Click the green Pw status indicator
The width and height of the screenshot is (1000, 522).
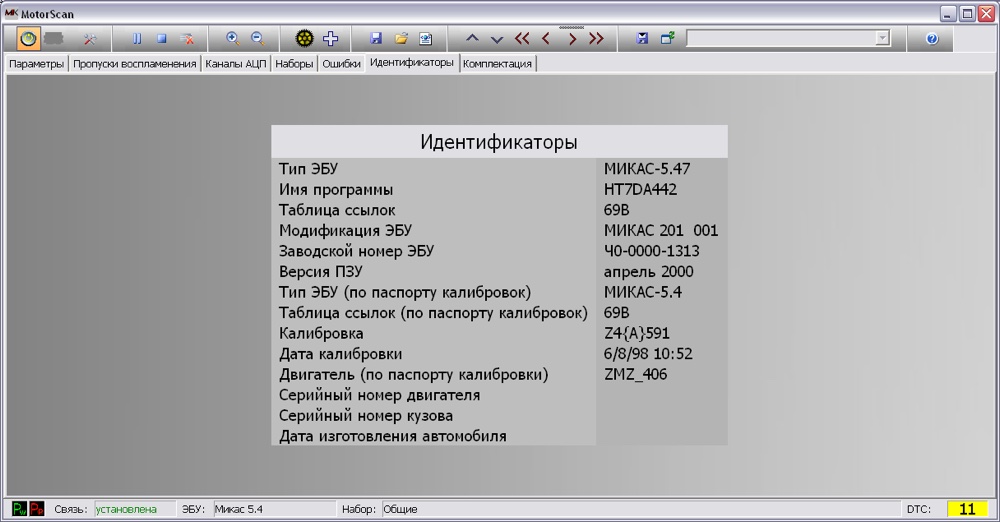coord(19,509)
